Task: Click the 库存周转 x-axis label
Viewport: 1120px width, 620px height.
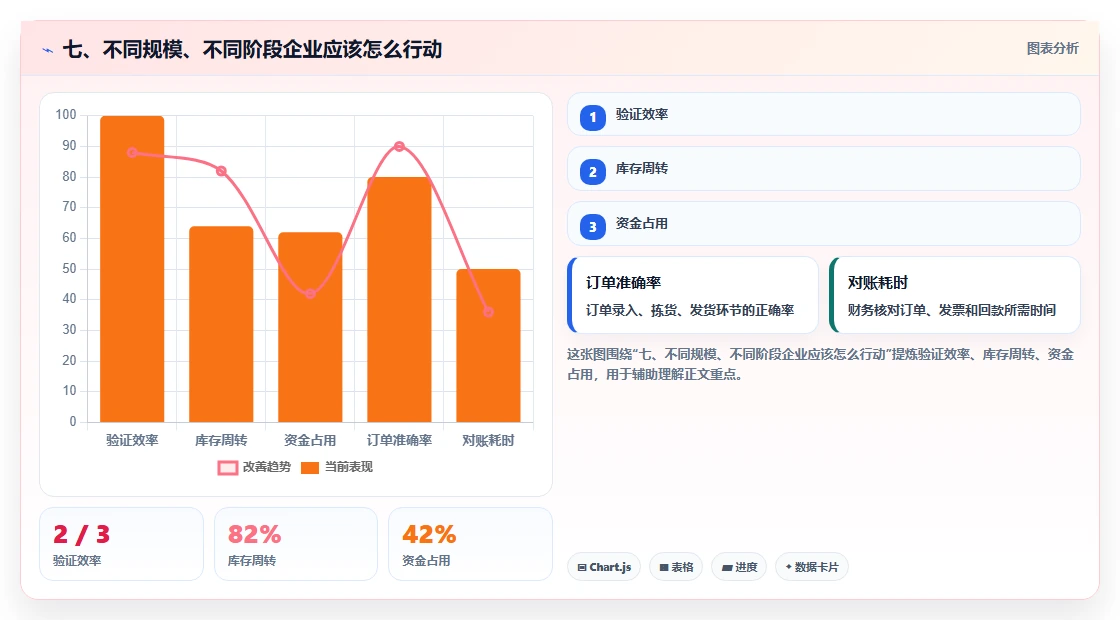Action: (x=221, y=441)
